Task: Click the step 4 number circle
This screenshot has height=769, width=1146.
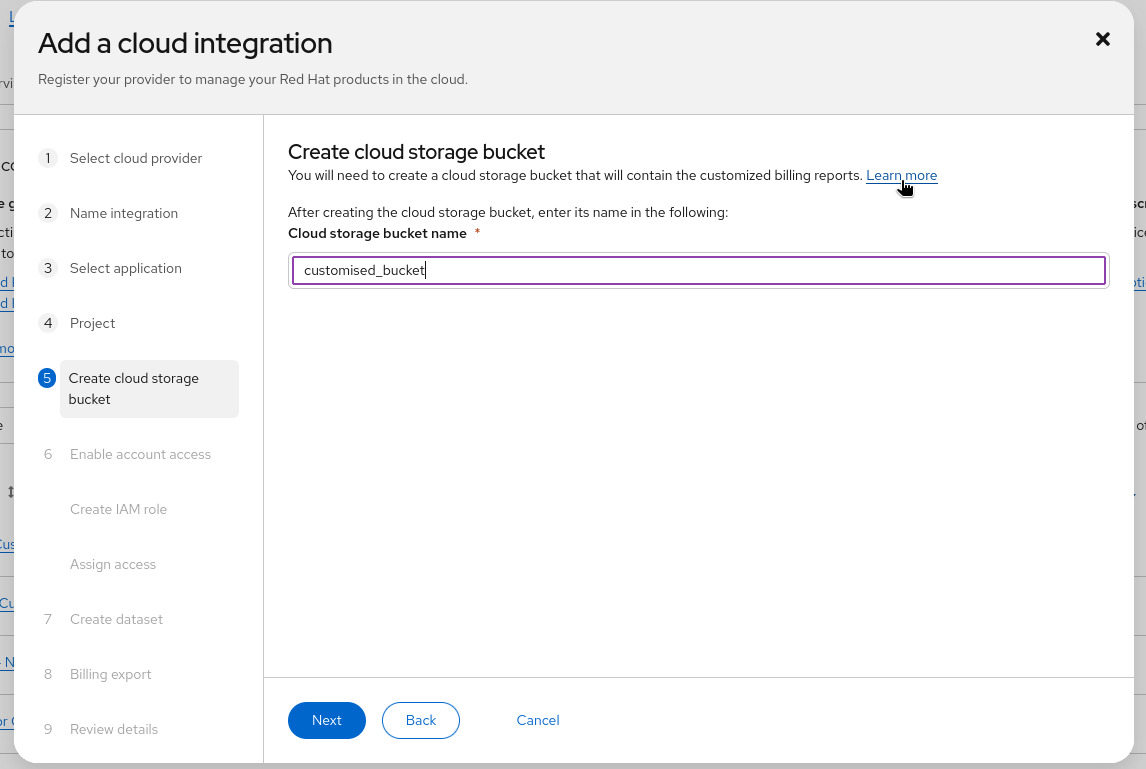Action: coord(47,323)
